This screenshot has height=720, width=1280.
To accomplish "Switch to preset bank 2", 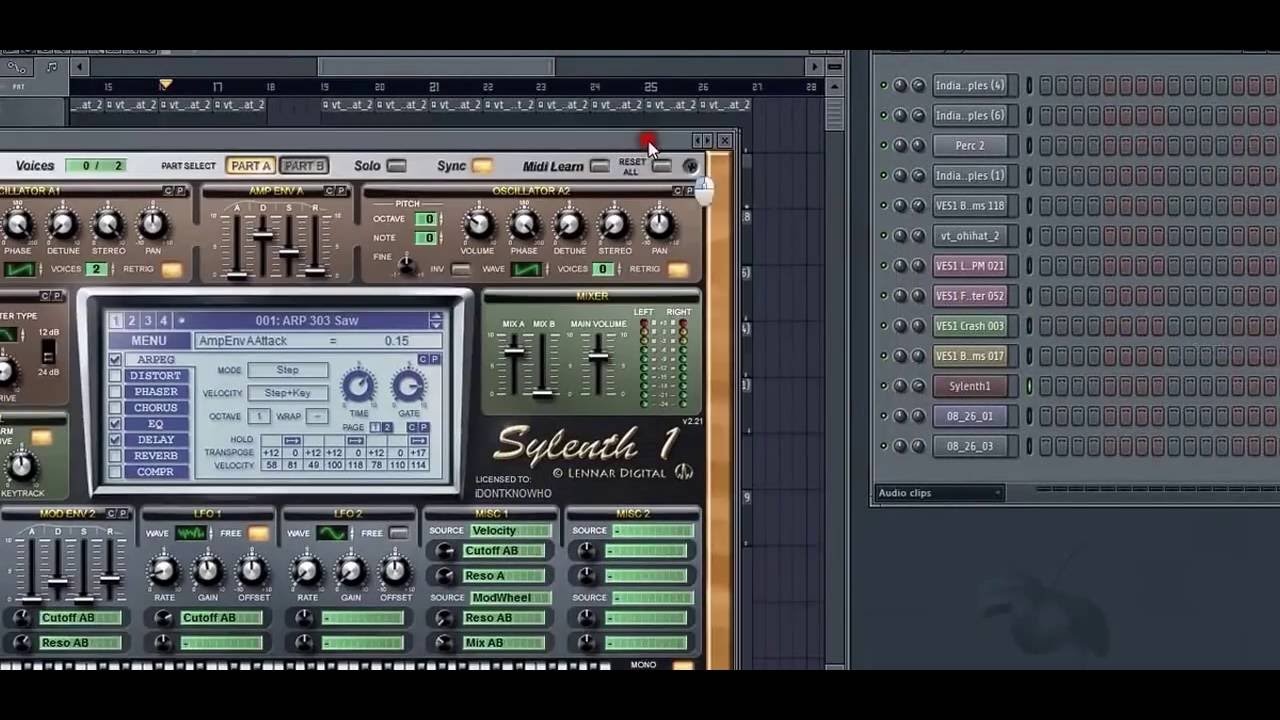I will coord(131,321).
